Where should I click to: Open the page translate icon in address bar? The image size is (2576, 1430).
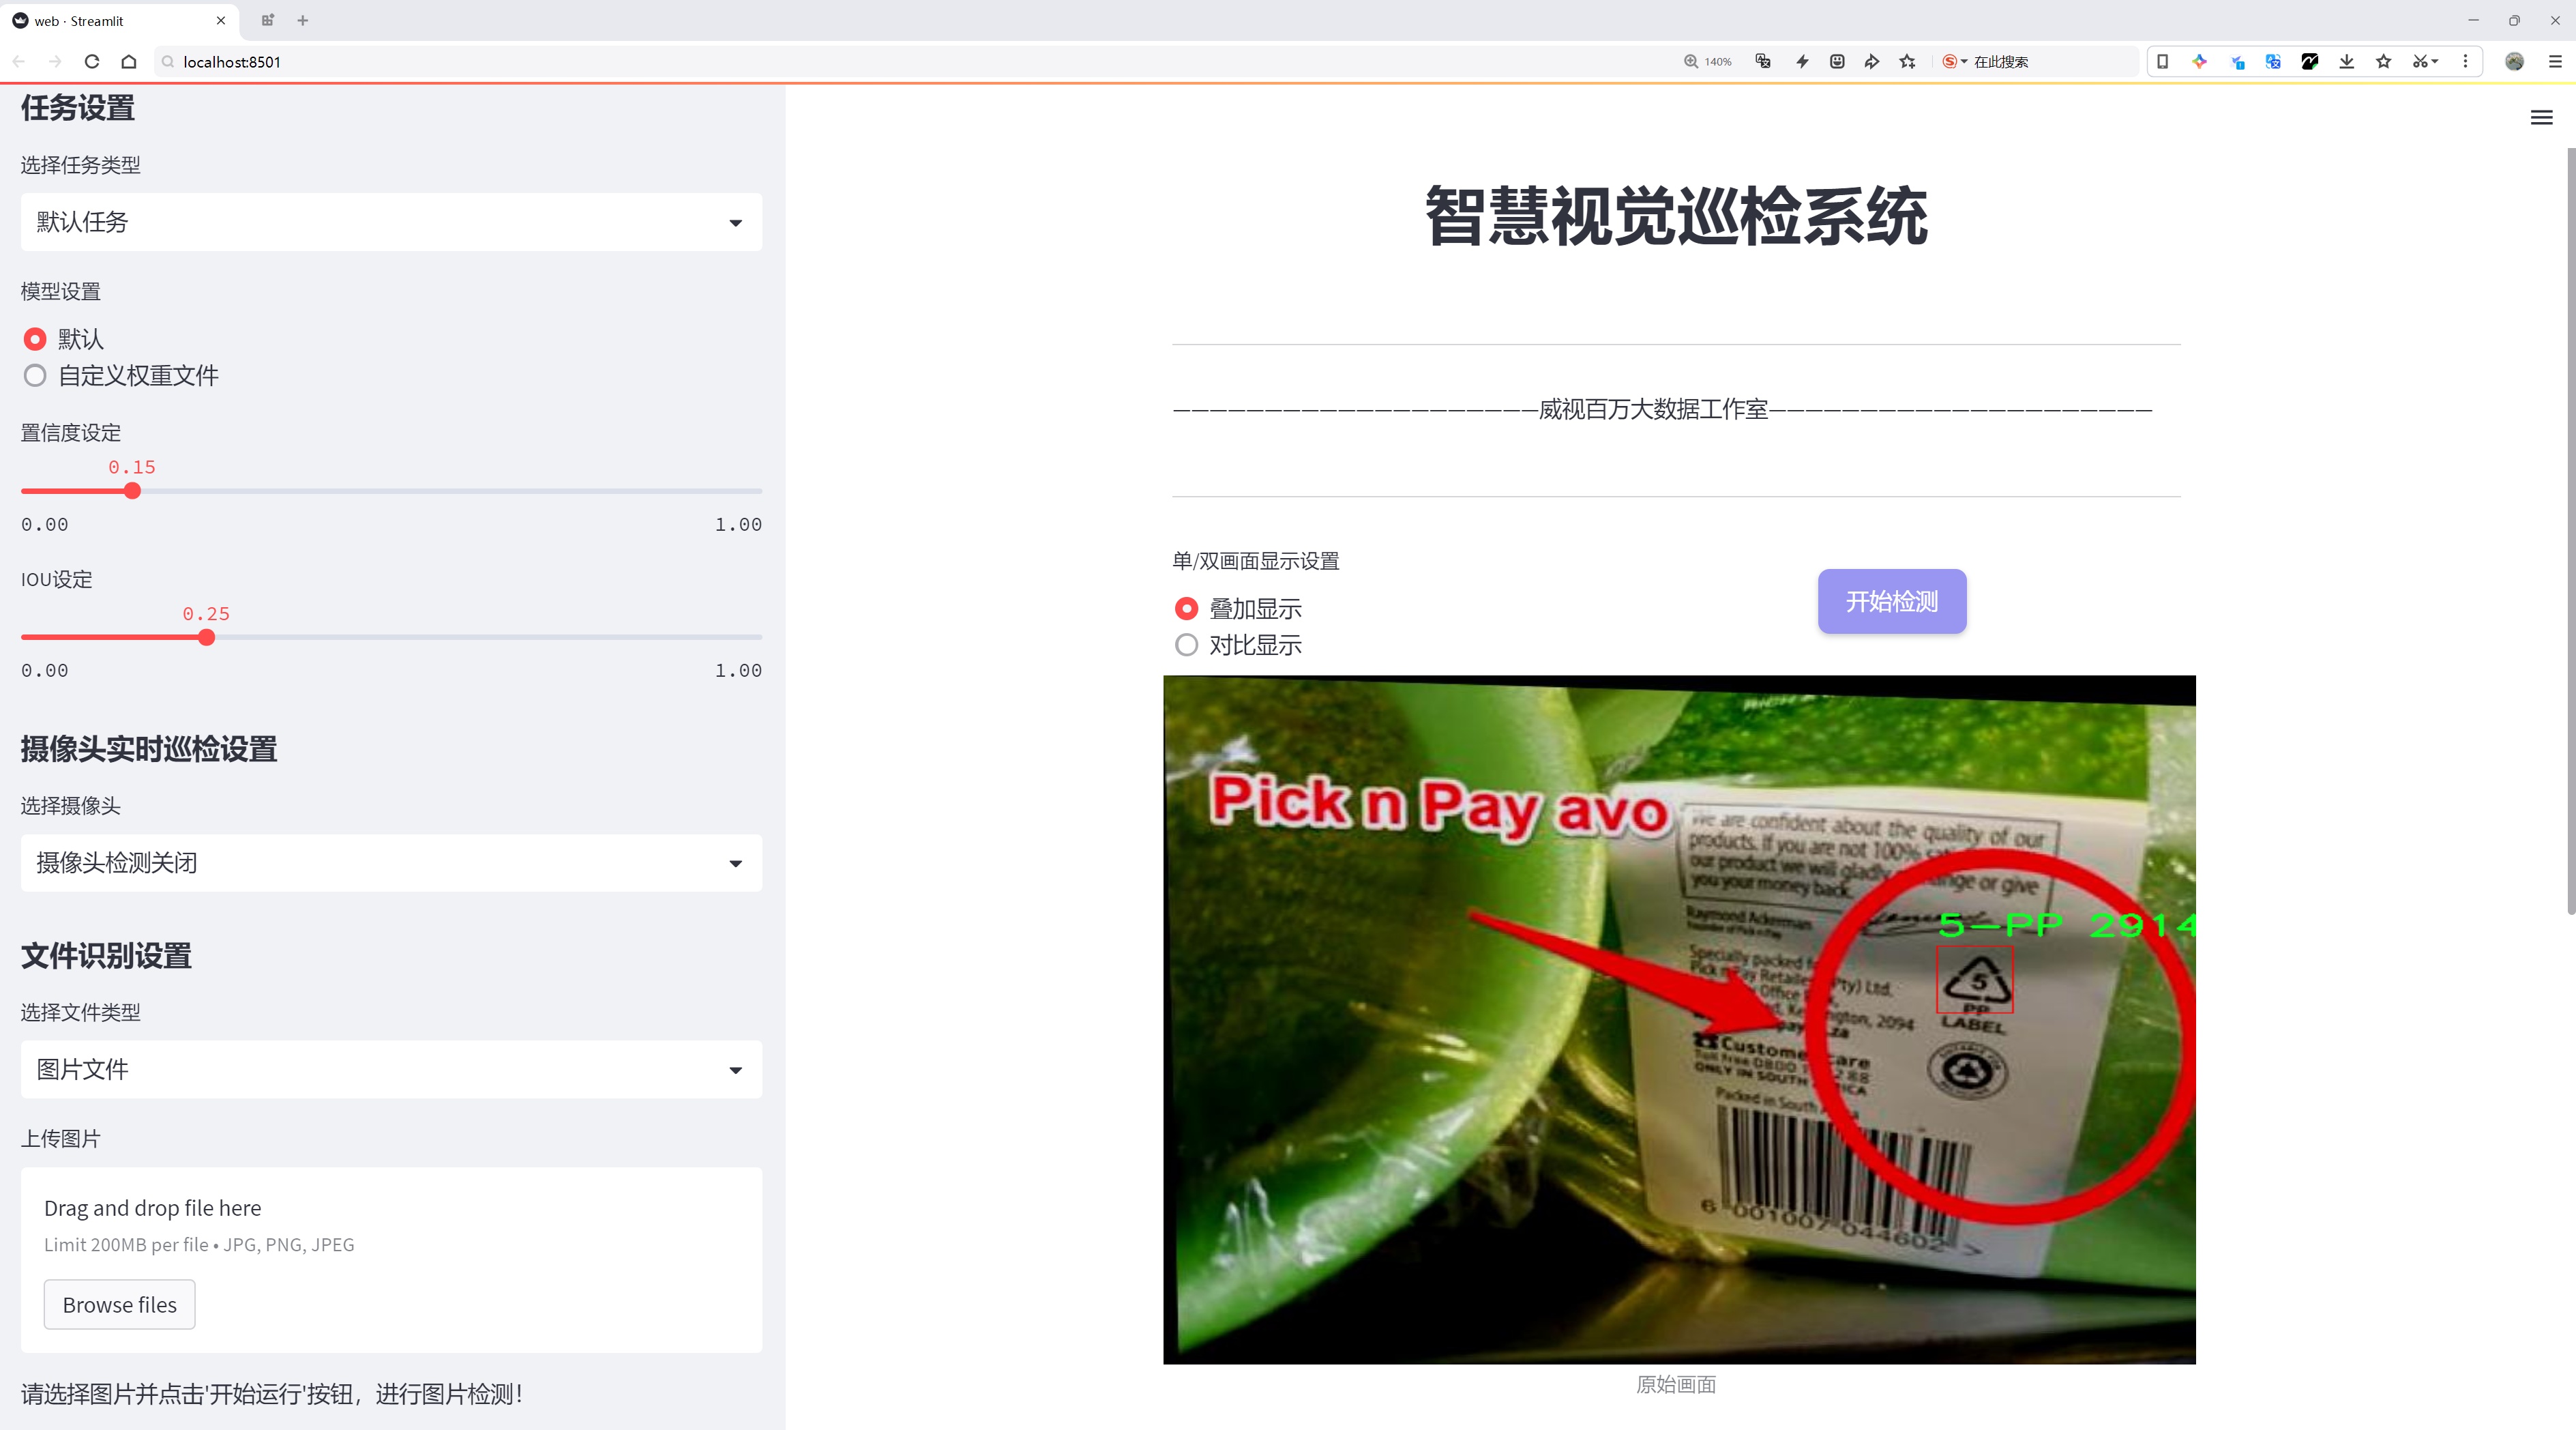click(1763, 61)
